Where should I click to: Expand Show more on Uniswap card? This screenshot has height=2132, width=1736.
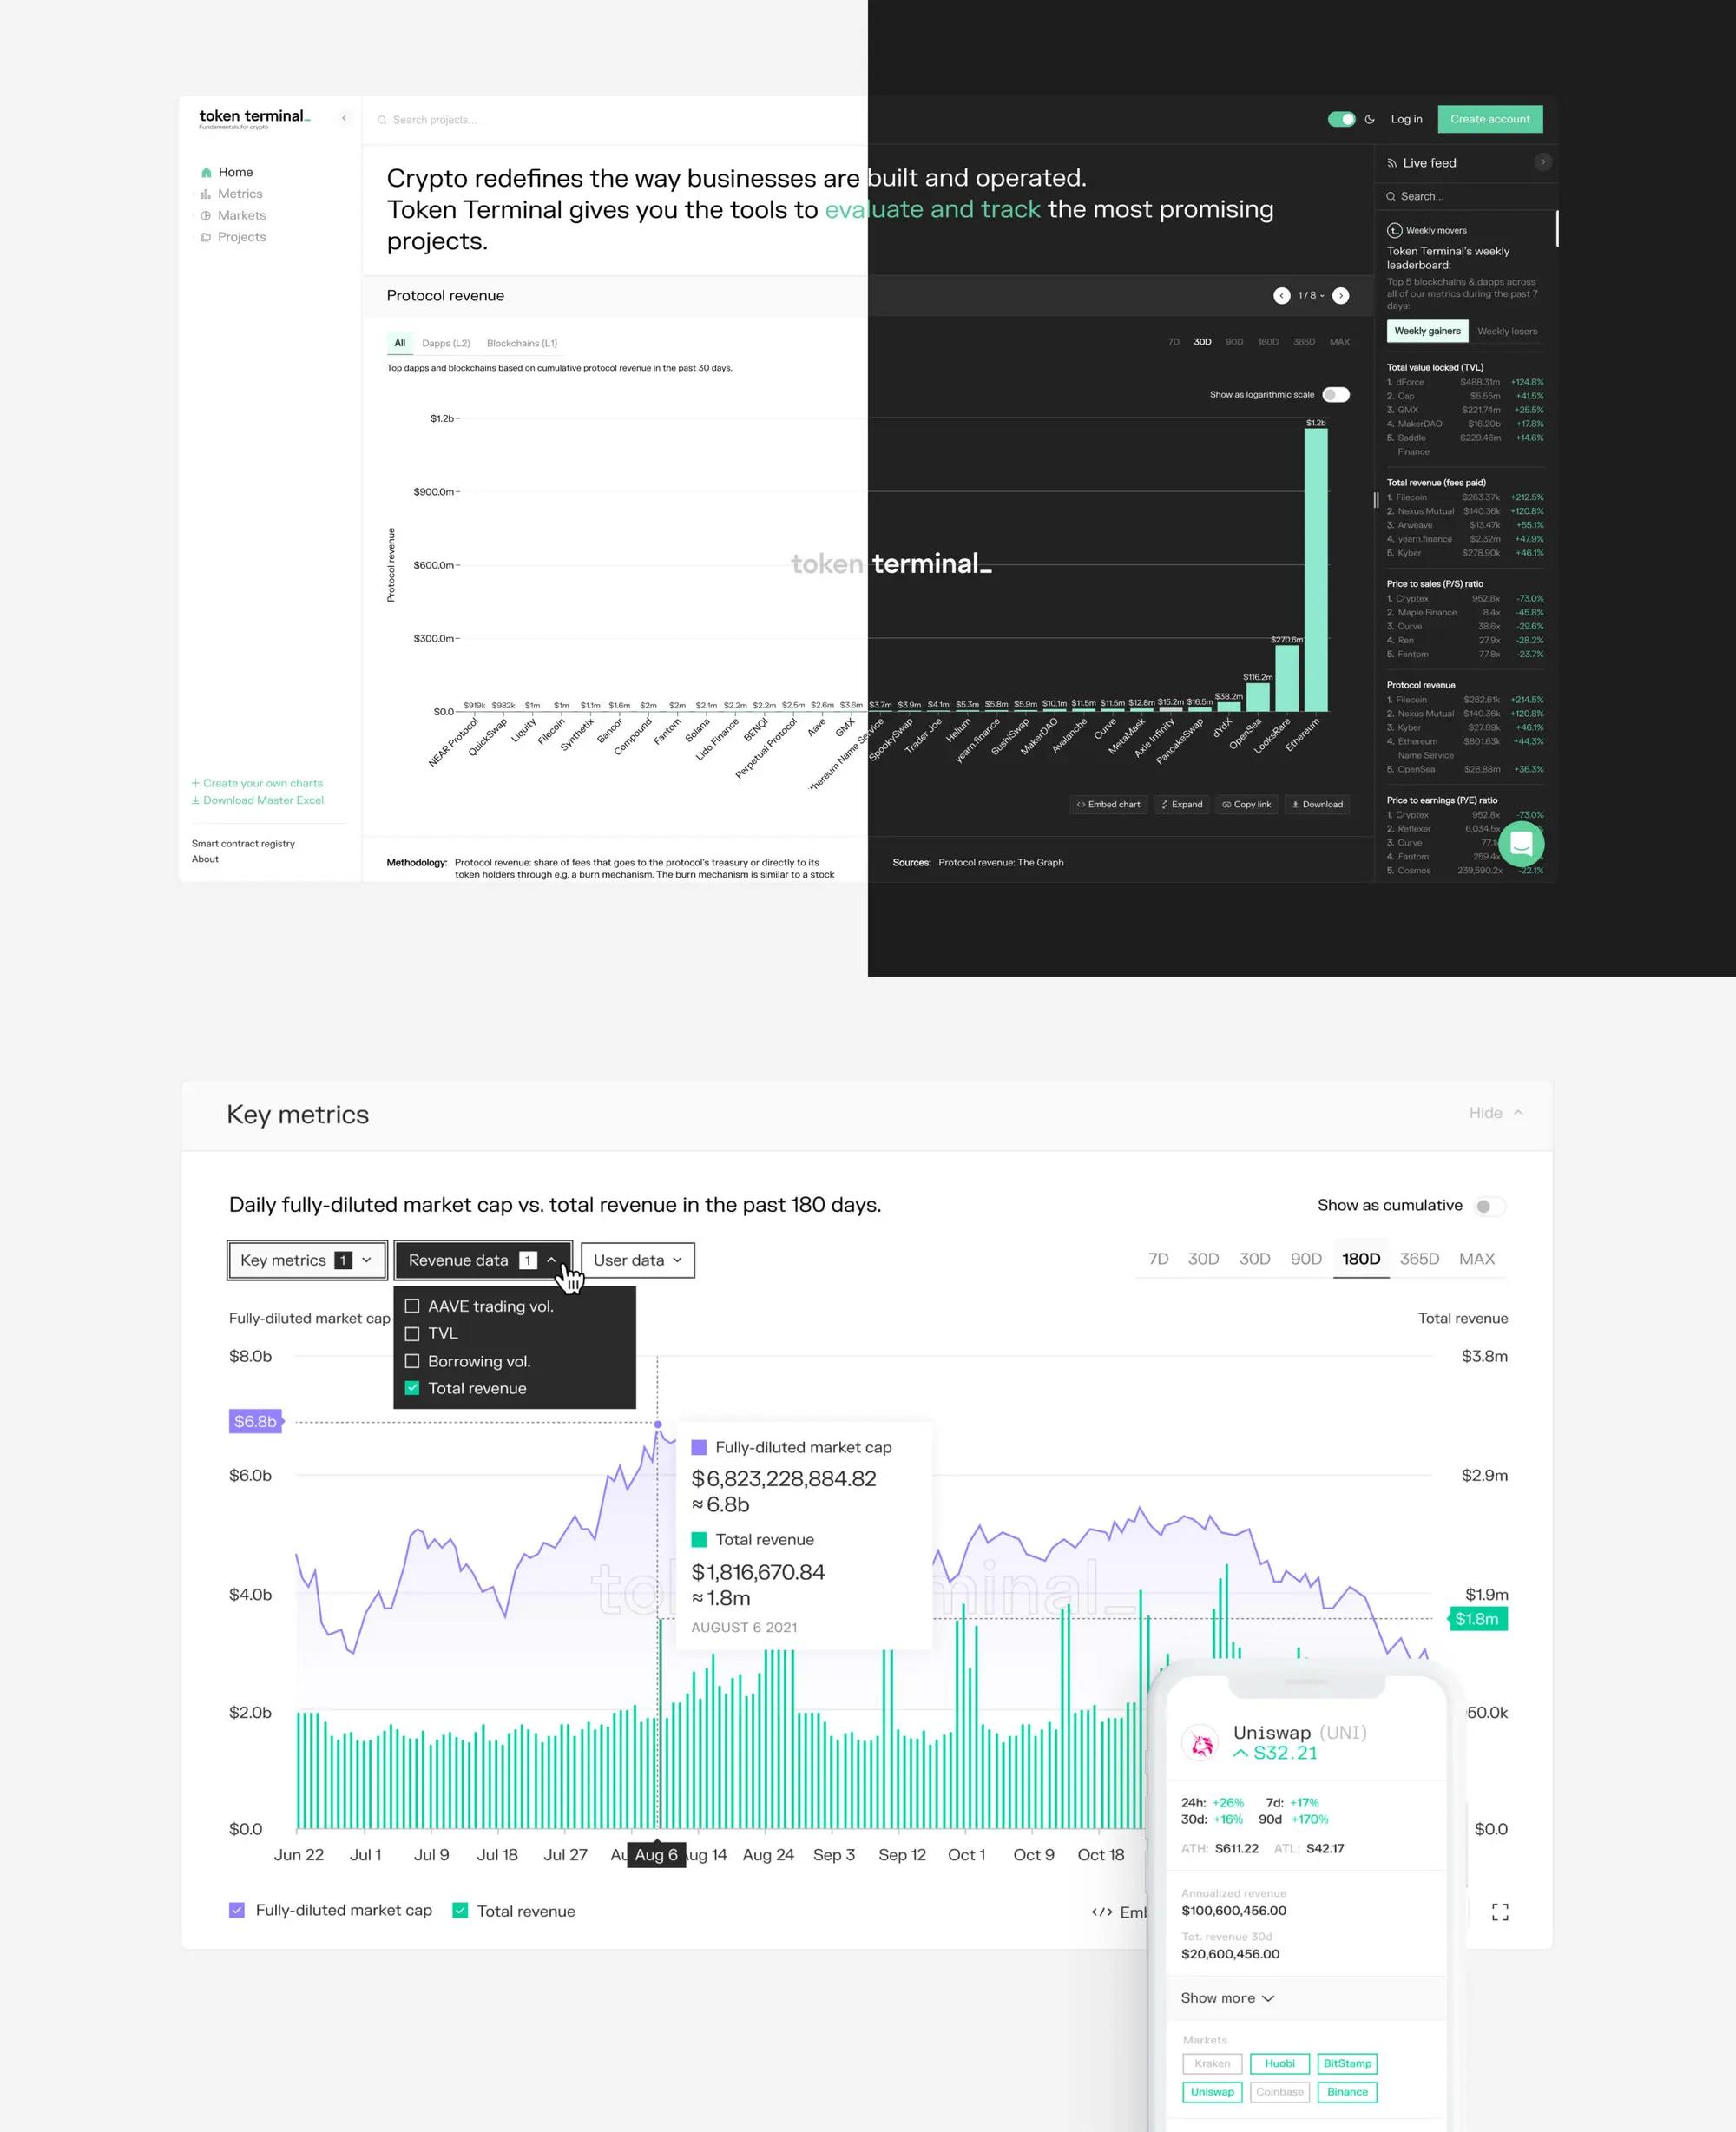(x=1227, y=1998)
